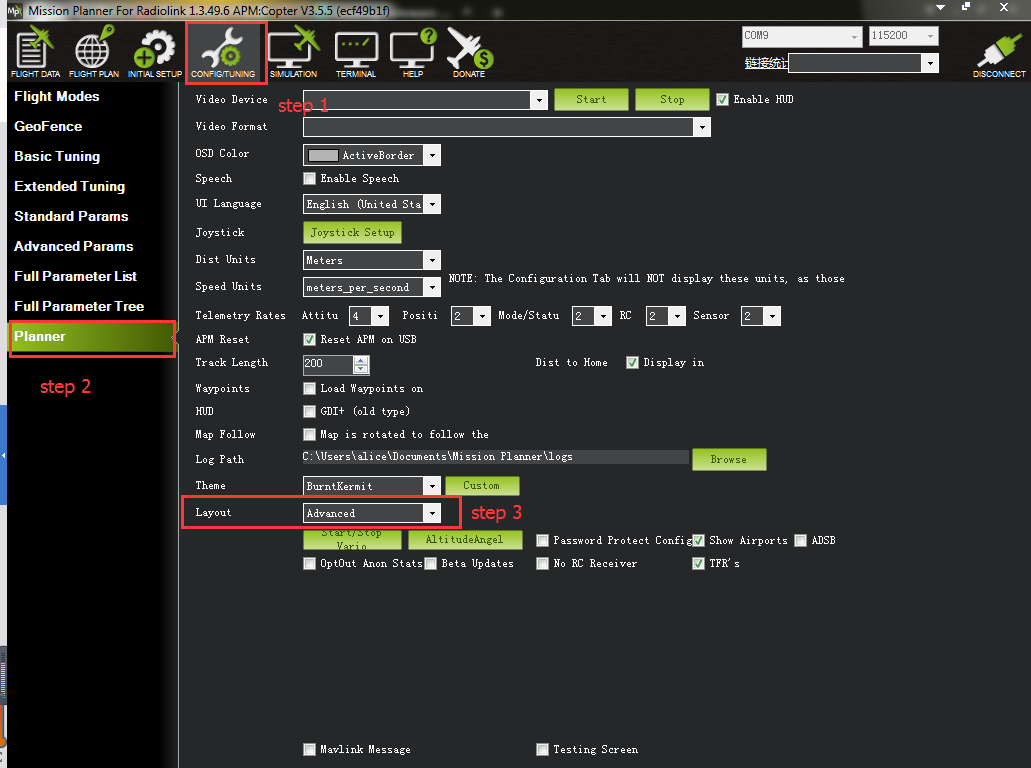Click the Disconnect plug icon
Image resolution: width=1031 pixels, height=768 pixels.
point(998,55)
